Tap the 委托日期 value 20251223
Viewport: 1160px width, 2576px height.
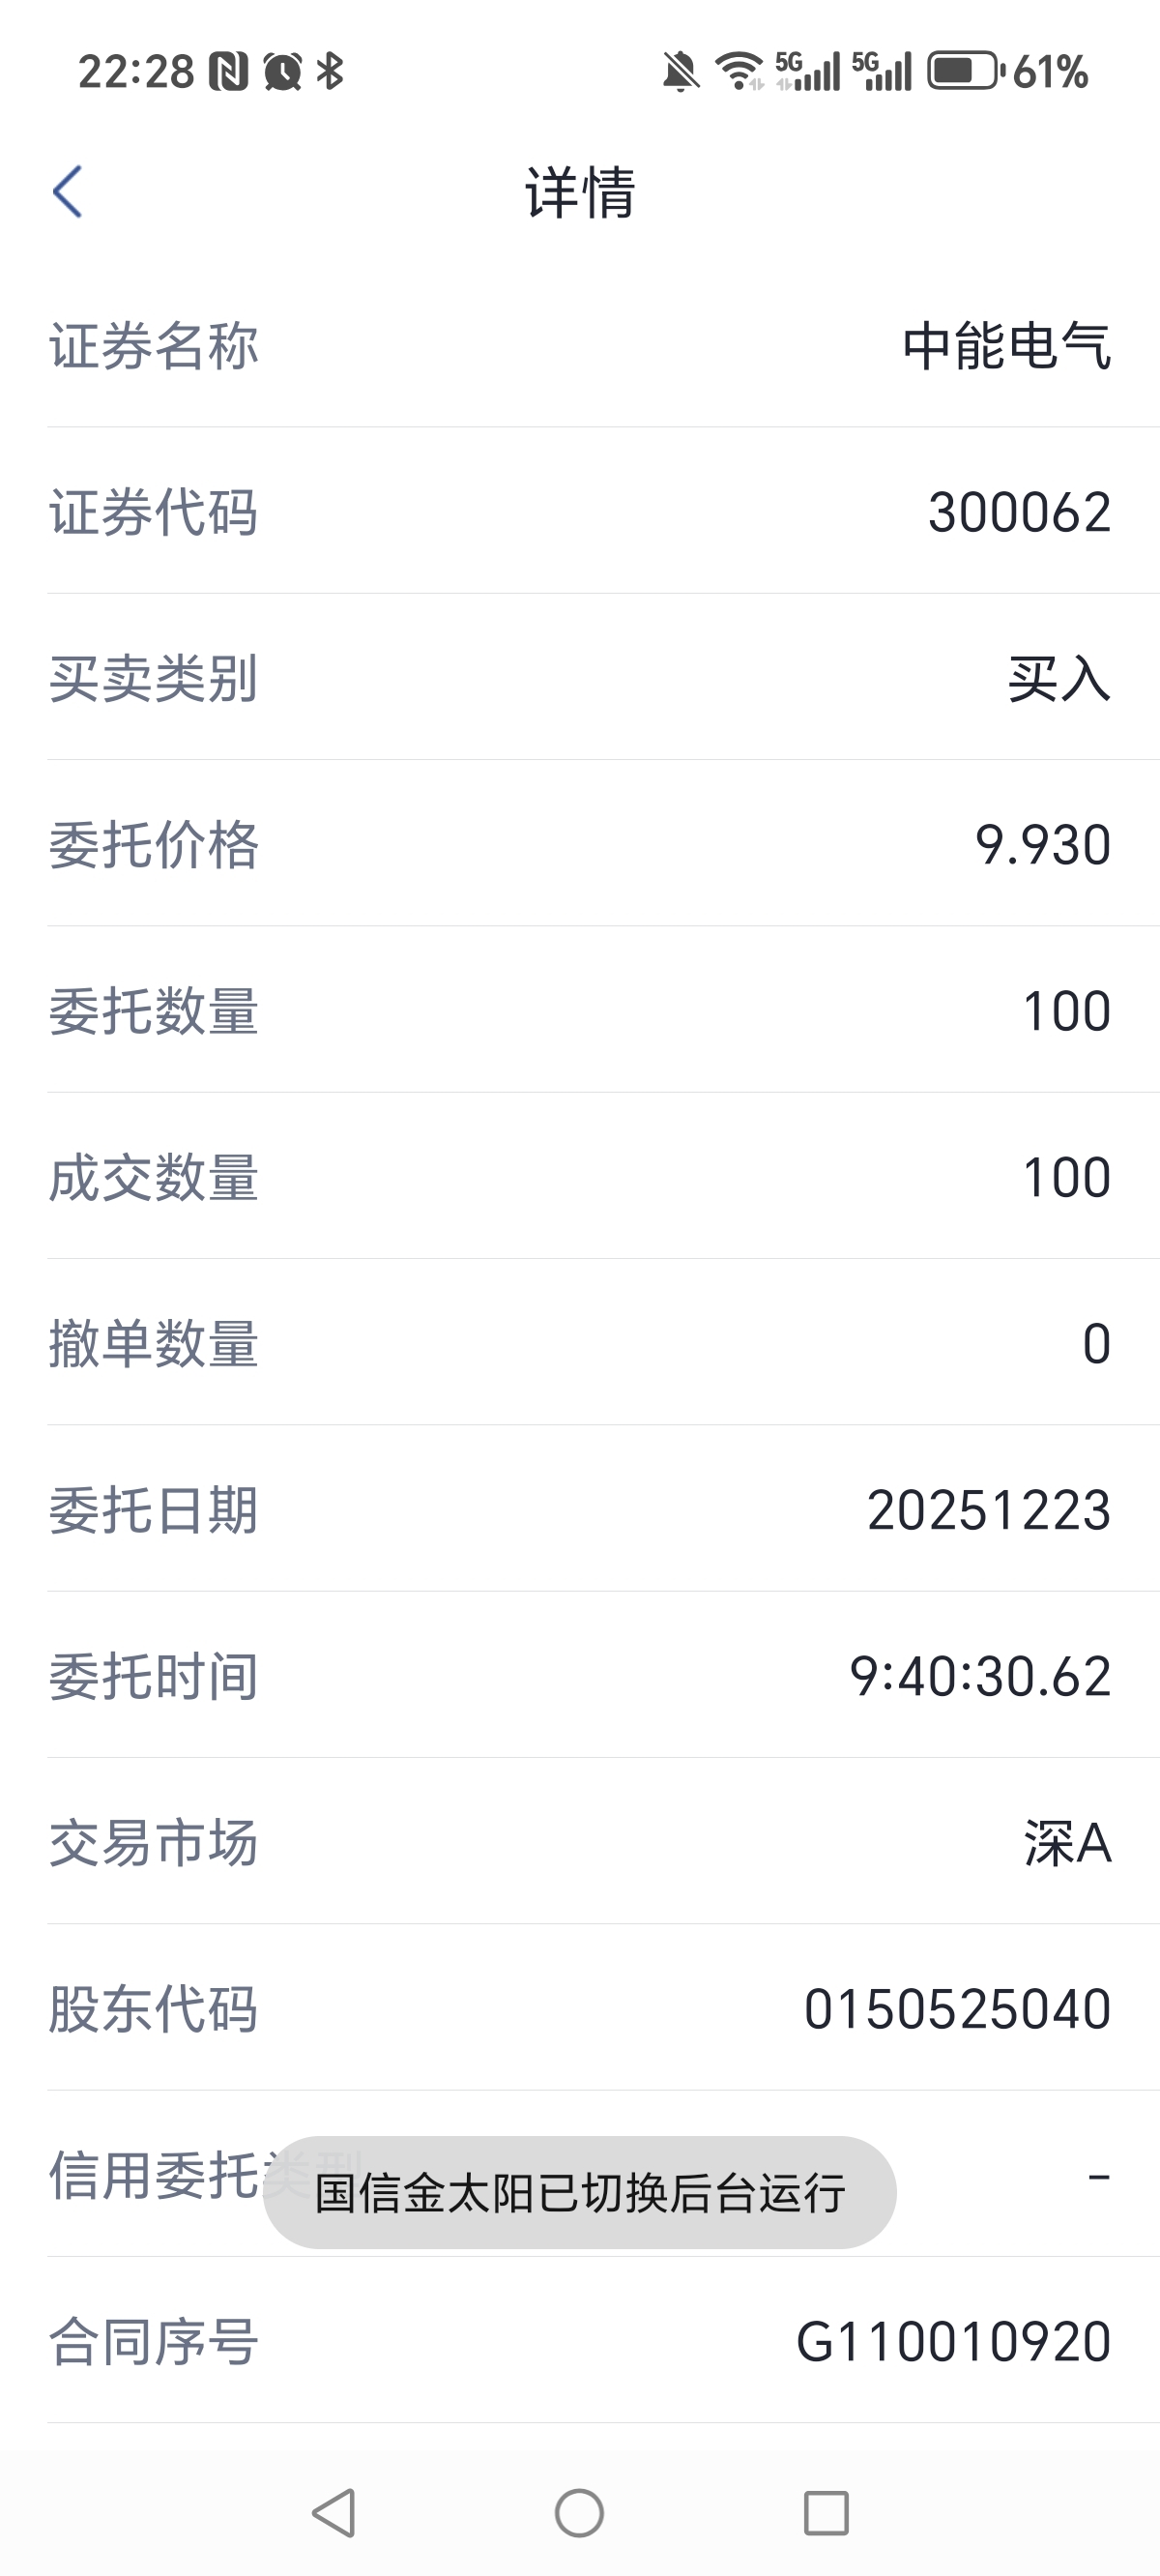point(988,1510)
